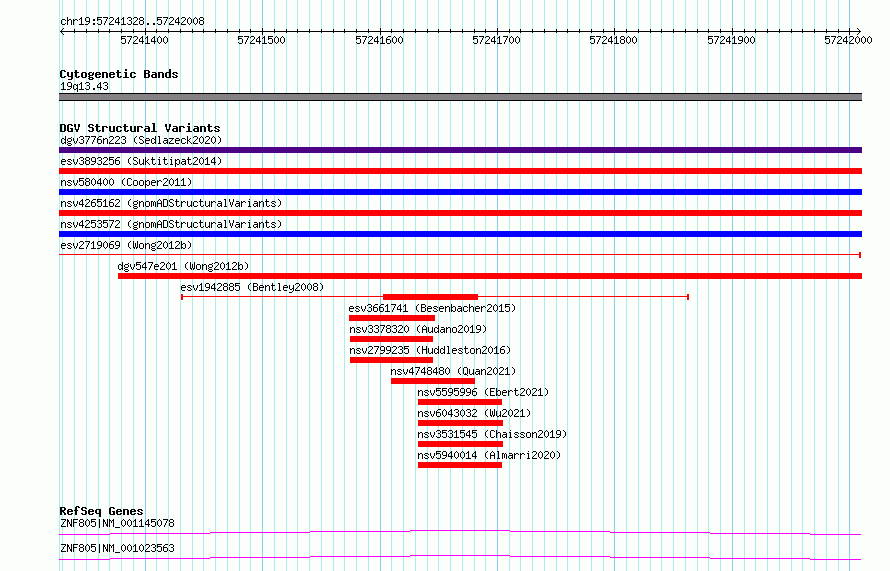Open the nsv3378320 (Audano2019) label

418,329
